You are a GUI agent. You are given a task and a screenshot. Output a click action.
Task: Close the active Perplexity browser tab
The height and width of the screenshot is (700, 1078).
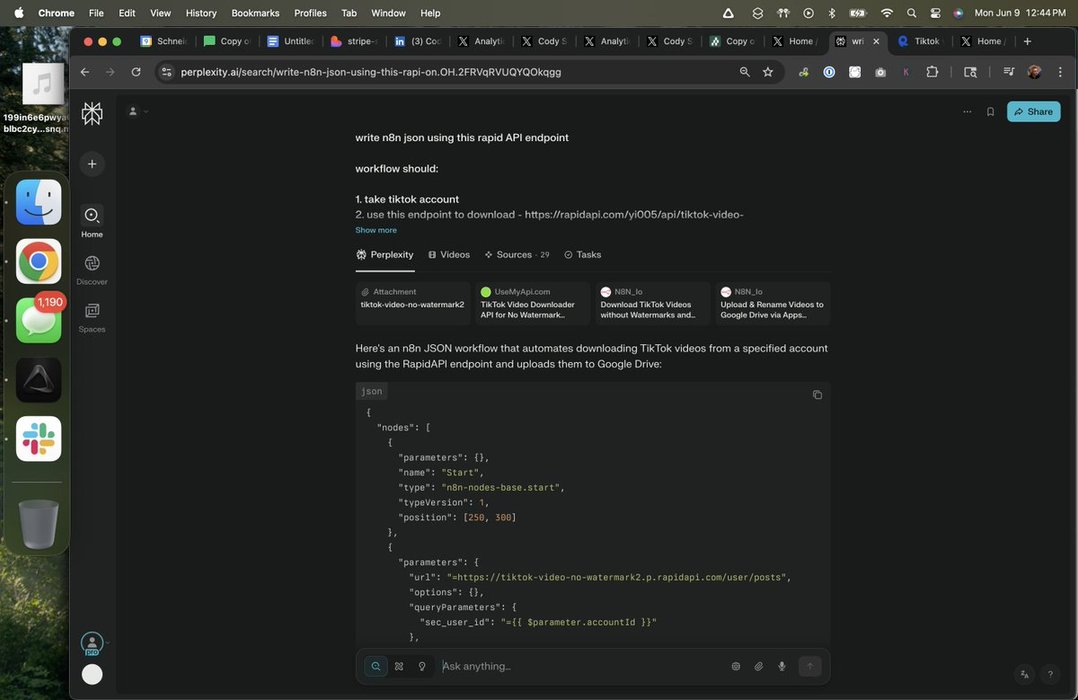876,41
